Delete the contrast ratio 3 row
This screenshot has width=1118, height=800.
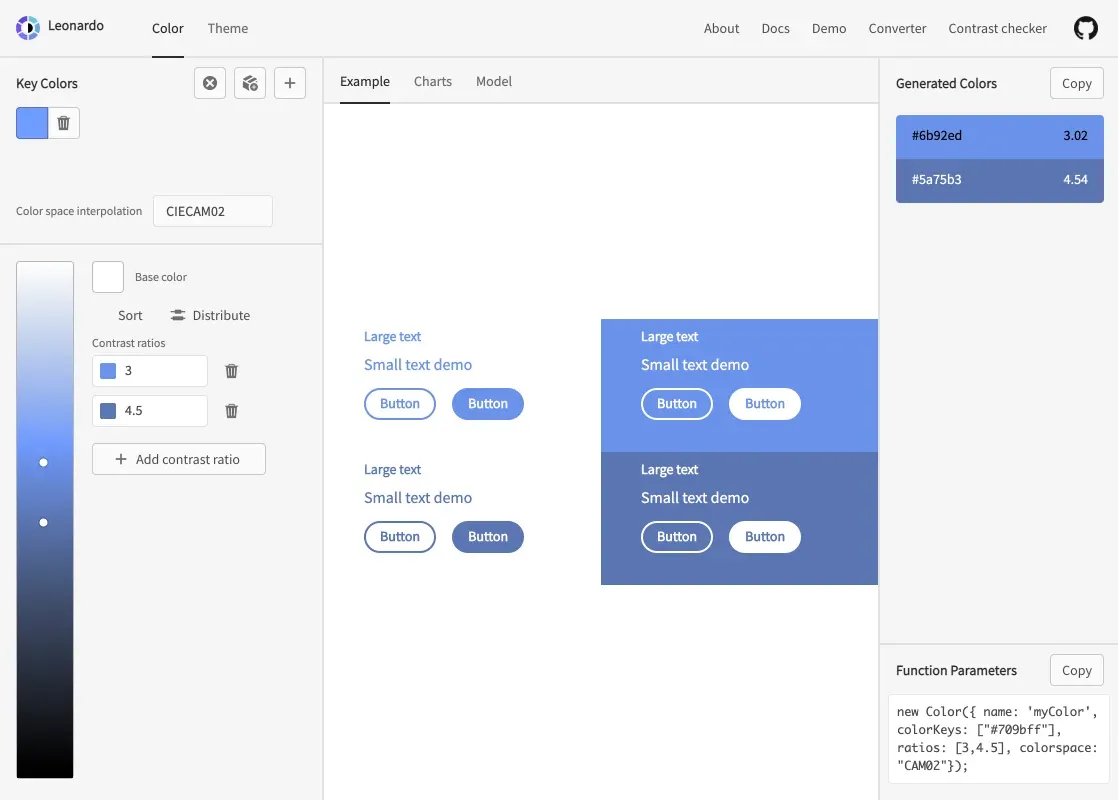pyautogui.click(x=232, y=371)
